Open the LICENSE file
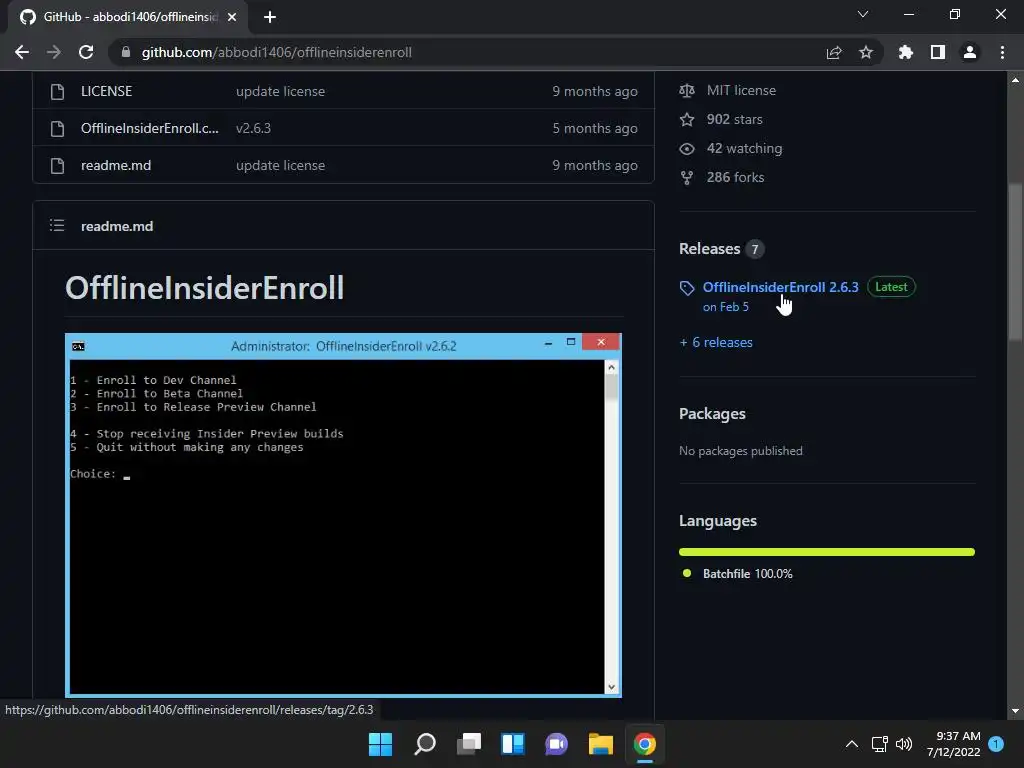The image size is (1024, 768). pos(106,91)
